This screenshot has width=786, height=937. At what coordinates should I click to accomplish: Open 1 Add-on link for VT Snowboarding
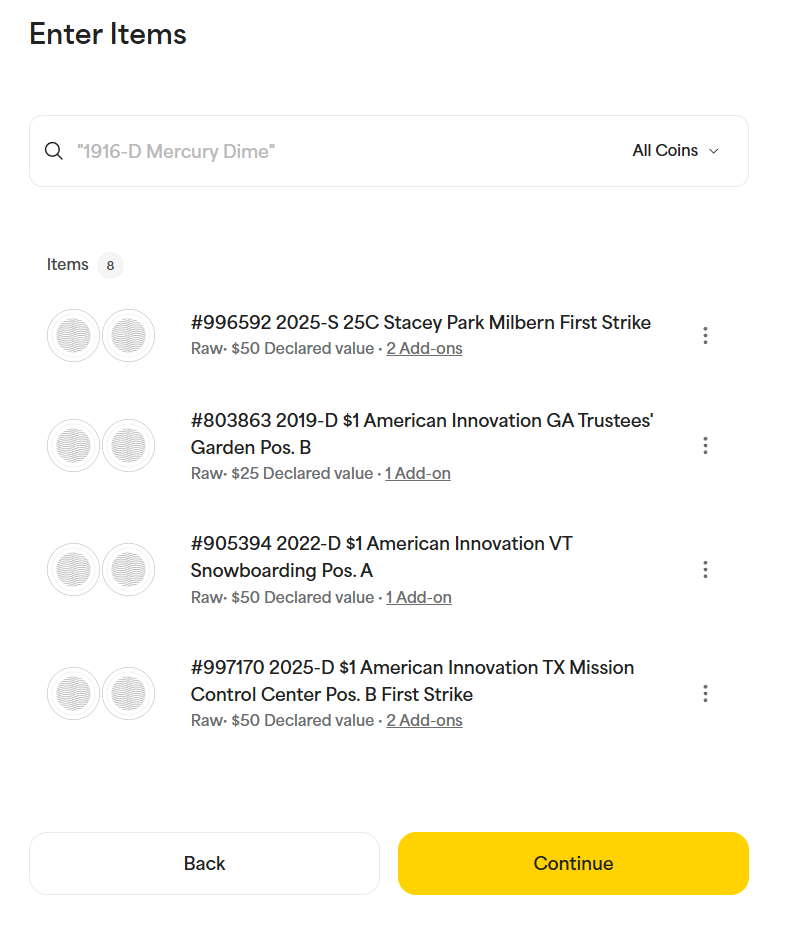(418, 597)
